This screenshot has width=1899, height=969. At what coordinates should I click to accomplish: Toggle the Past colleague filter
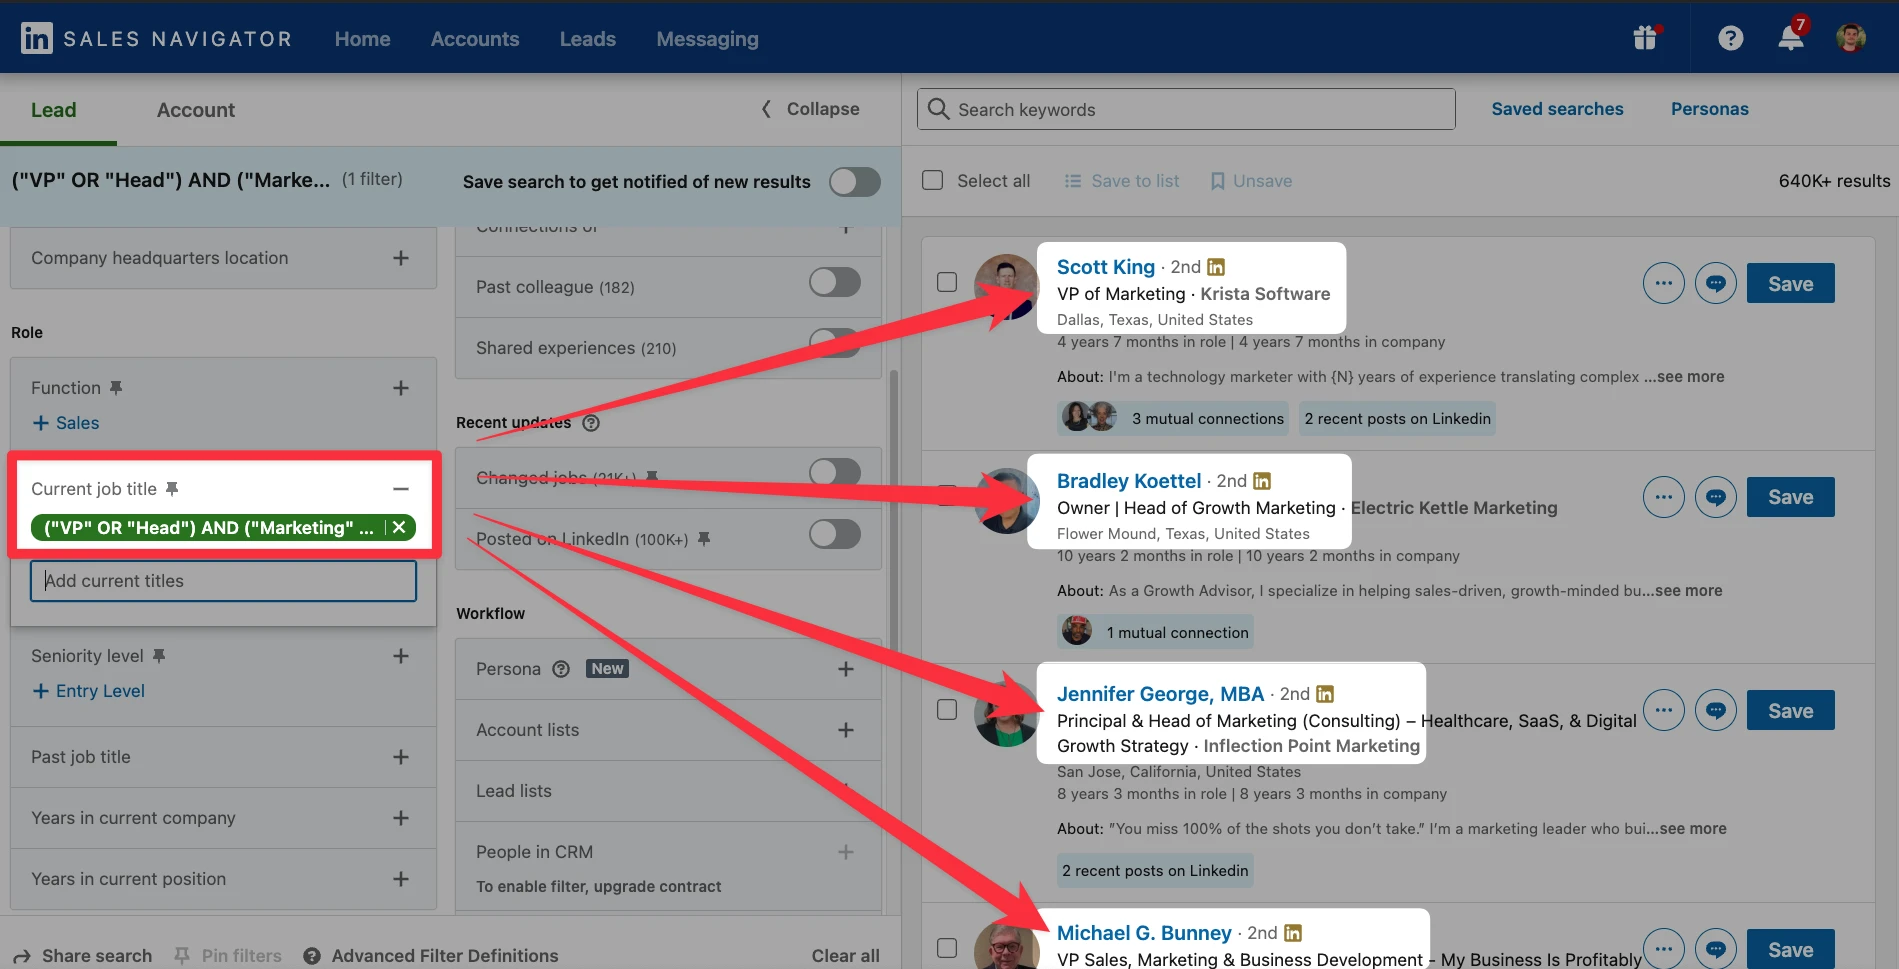coord(835,282)
